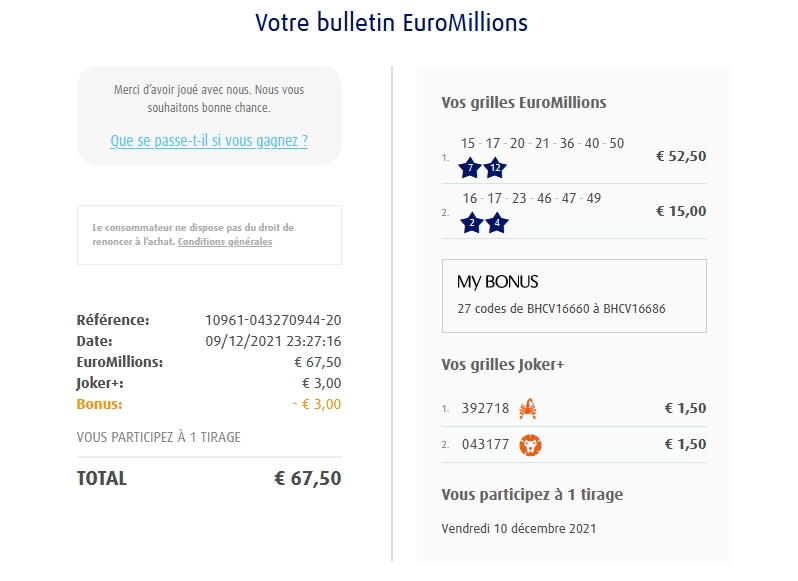Screen dimensions: 798x581
Task: Click star number 2 in second grid
Action: 472,223
